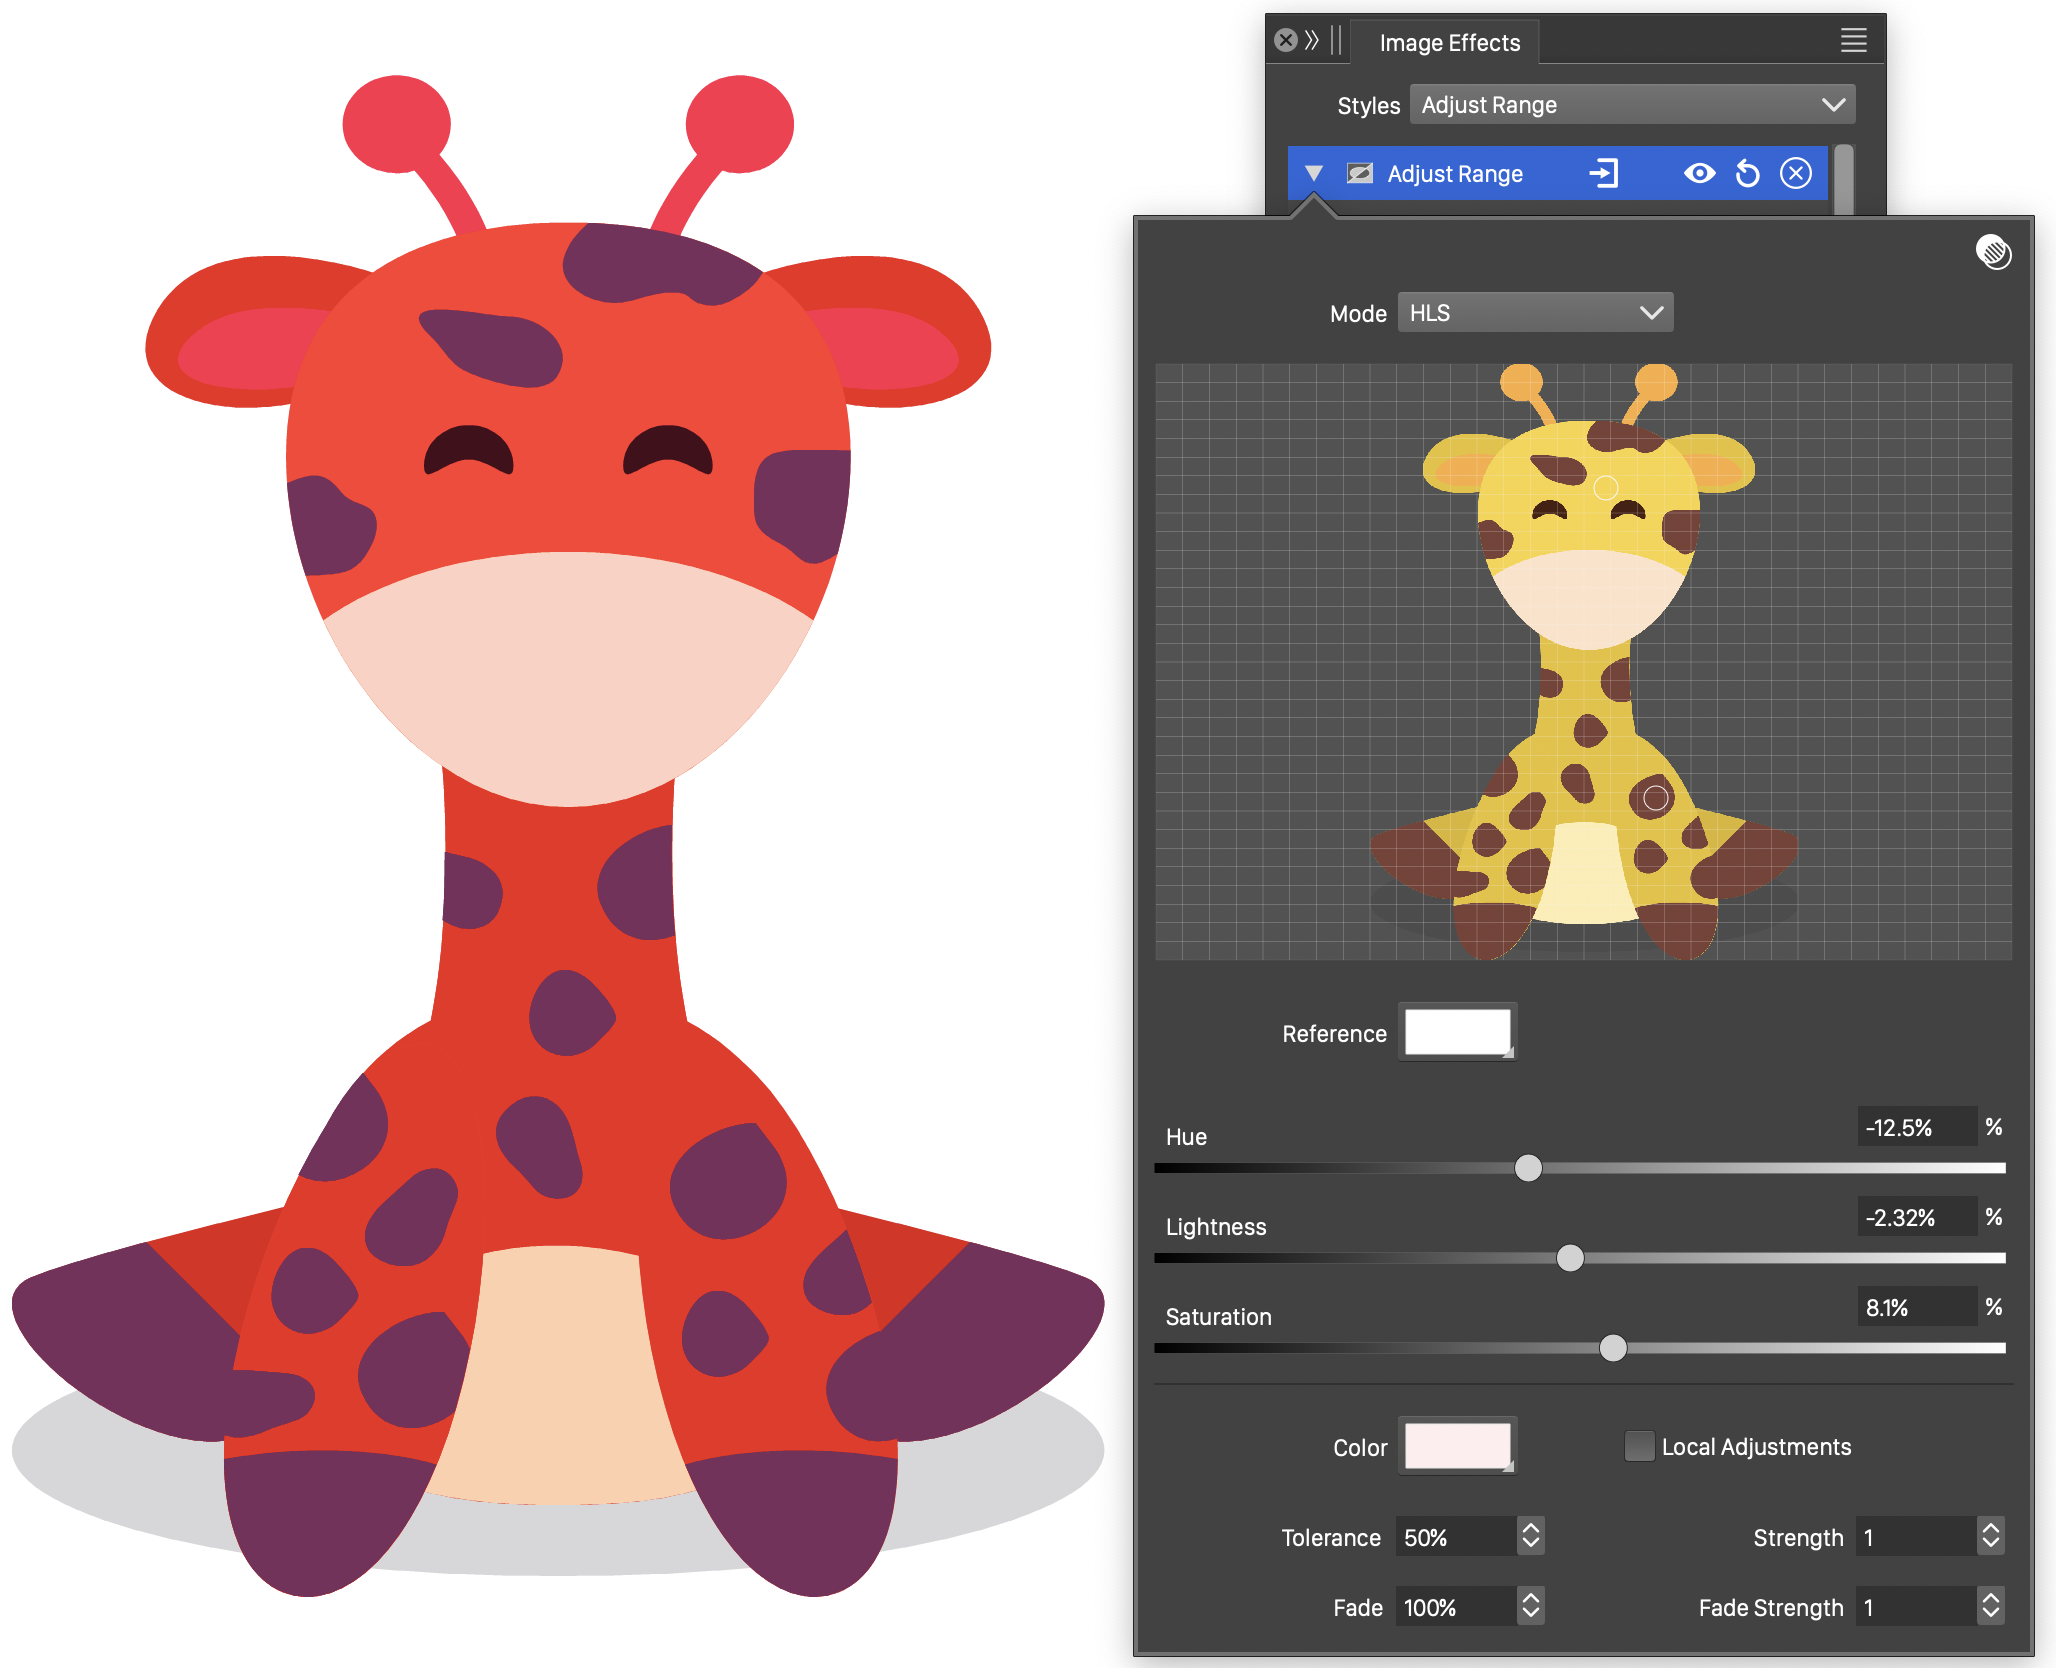Image resolution: width=2056 pixels, height=1668 pixels.
Task: Click the Adjust Range effect type icon
Action: point(1360,173)
